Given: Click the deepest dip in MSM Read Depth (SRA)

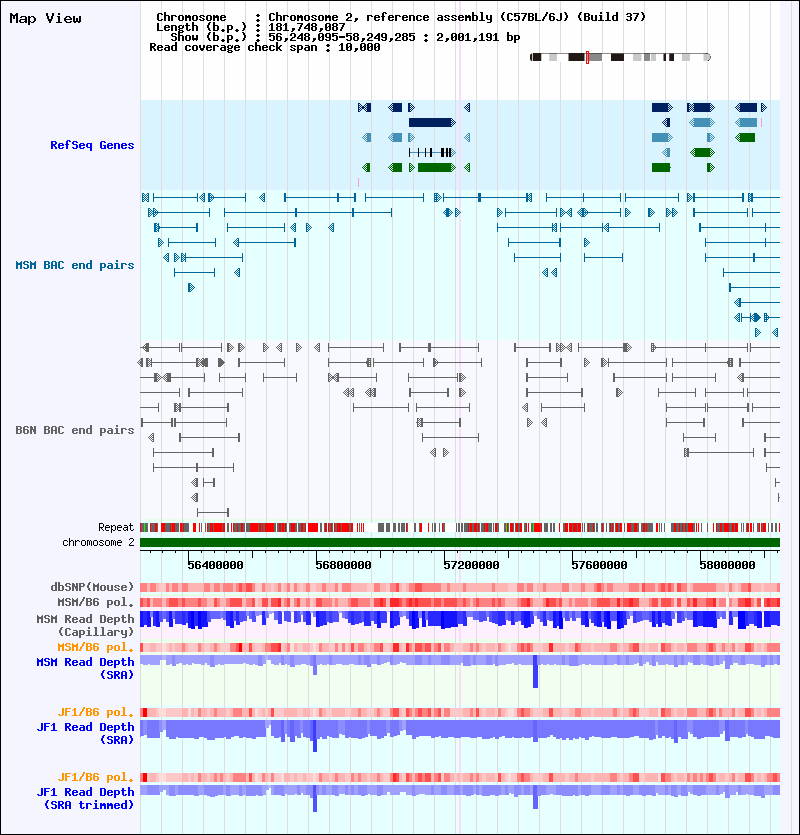Looking at the screenshot, I should (x=535, y=672).
